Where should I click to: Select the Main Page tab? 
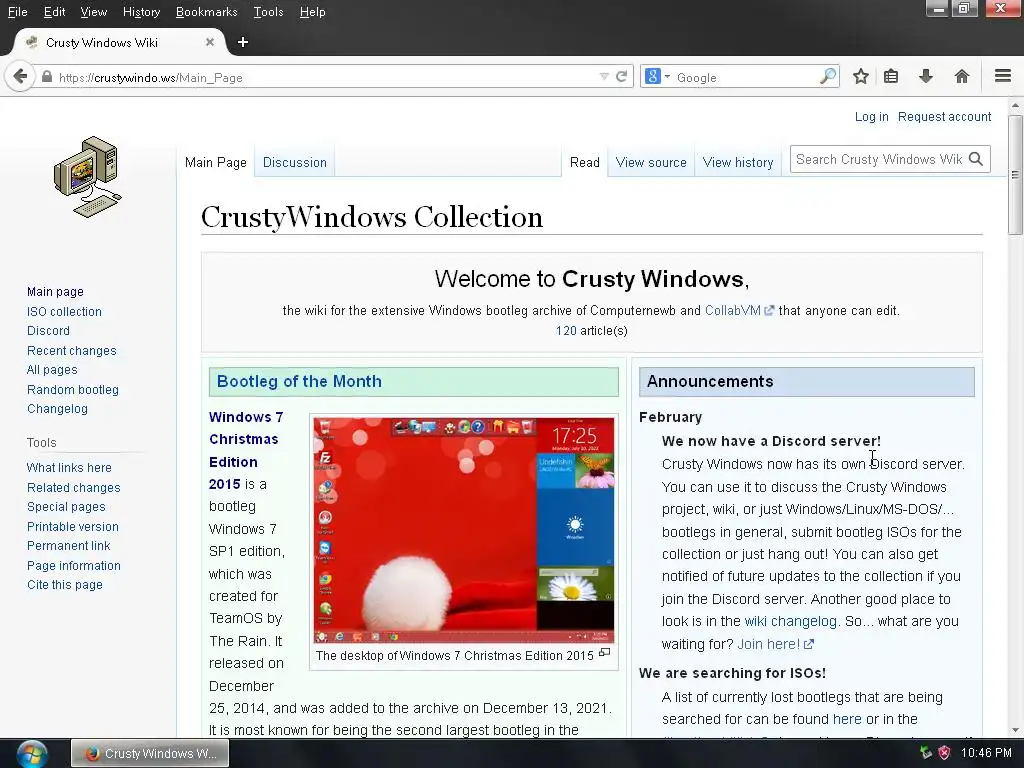click(216, 163)
